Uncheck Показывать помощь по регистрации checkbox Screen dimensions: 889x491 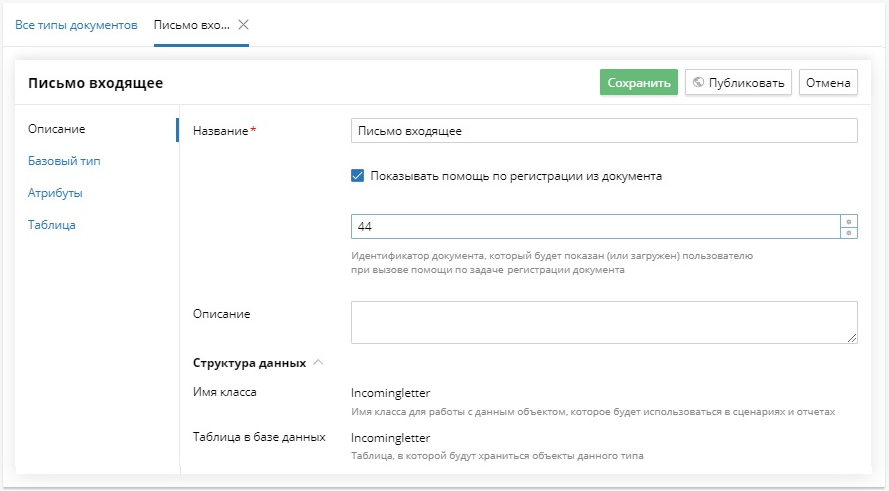[x=358, y=176]
